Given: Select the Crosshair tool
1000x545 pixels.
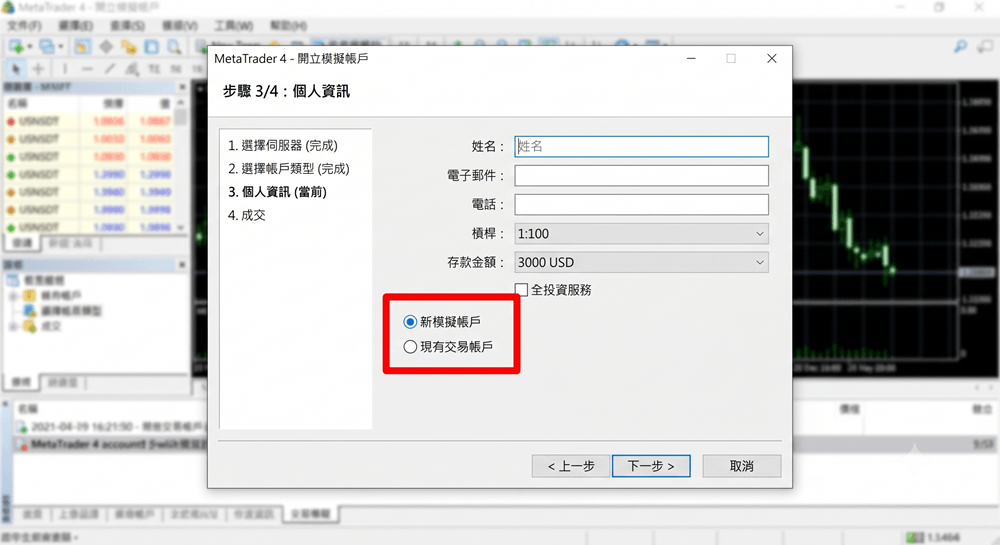Looking at the screenshot, I should pyautogui.click(x=38, y=68).
